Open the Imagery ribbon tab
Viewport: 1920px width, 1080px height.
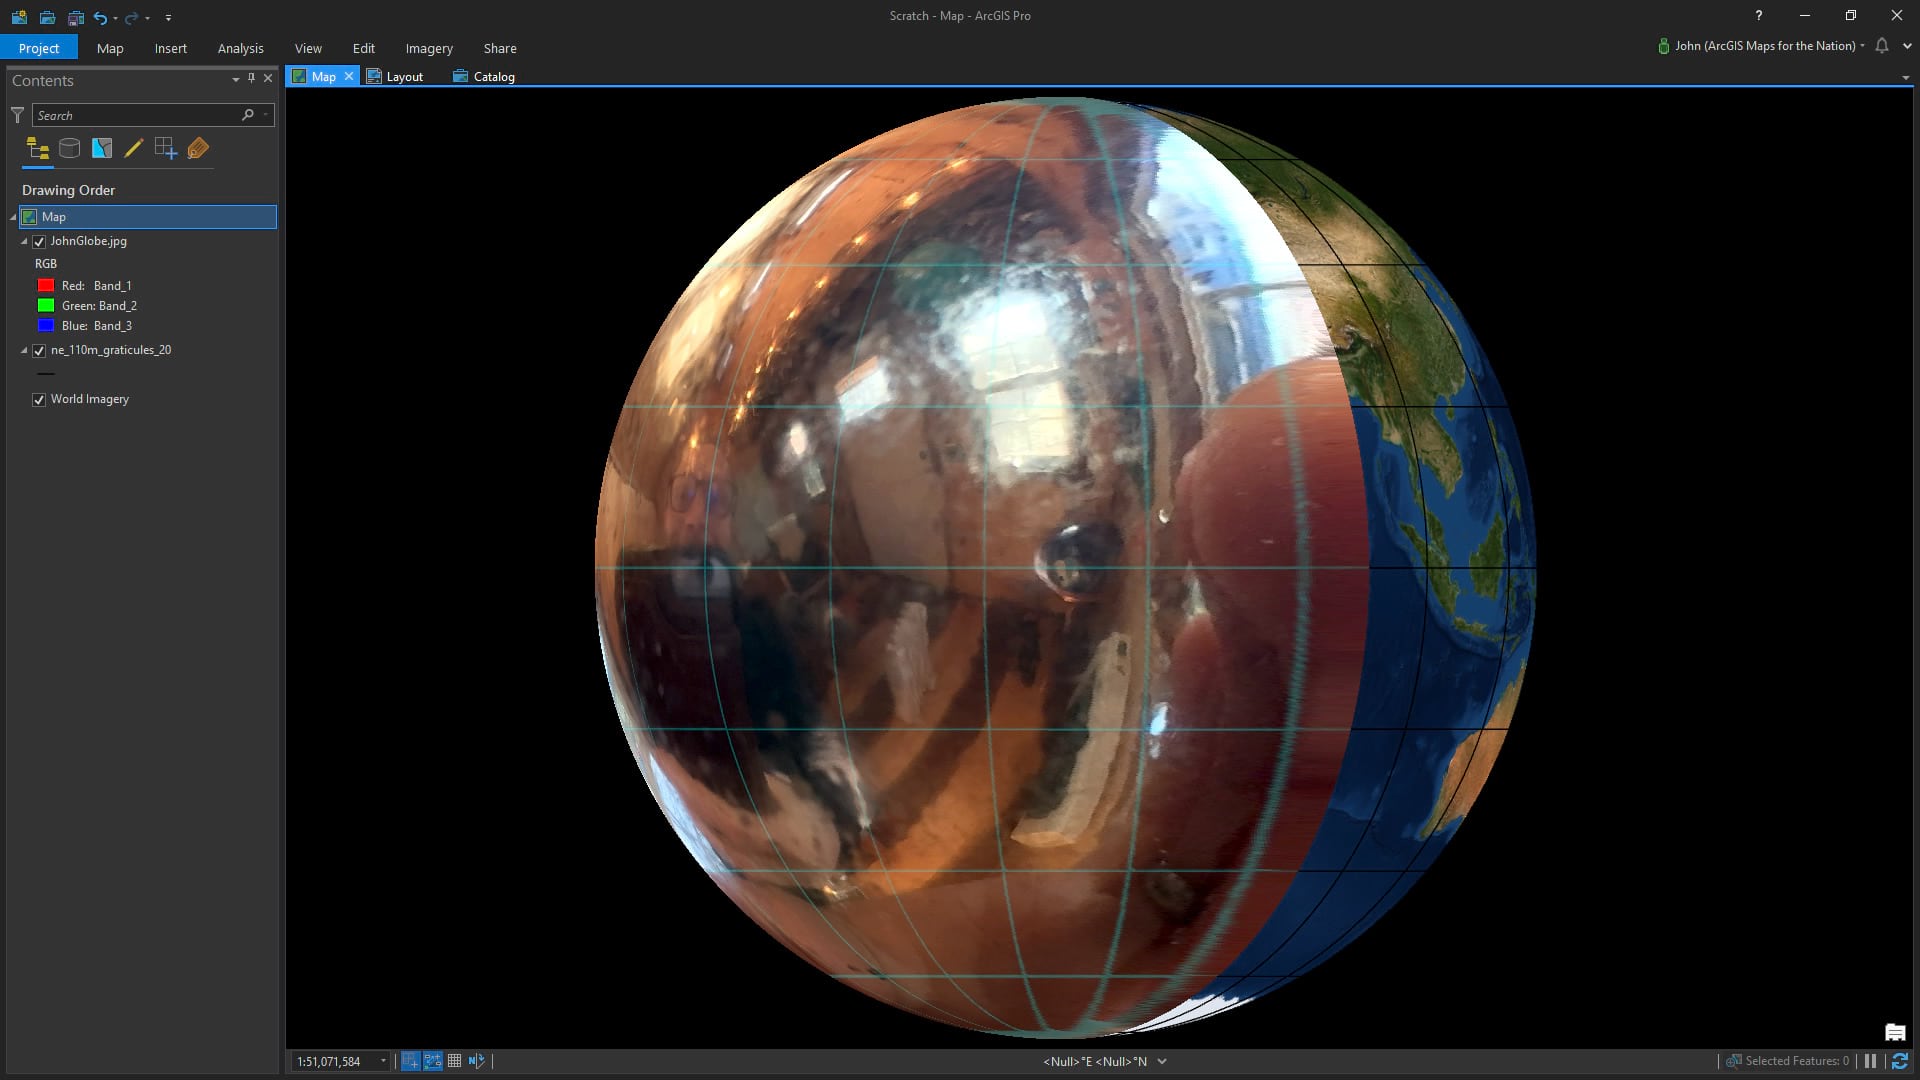428,48
